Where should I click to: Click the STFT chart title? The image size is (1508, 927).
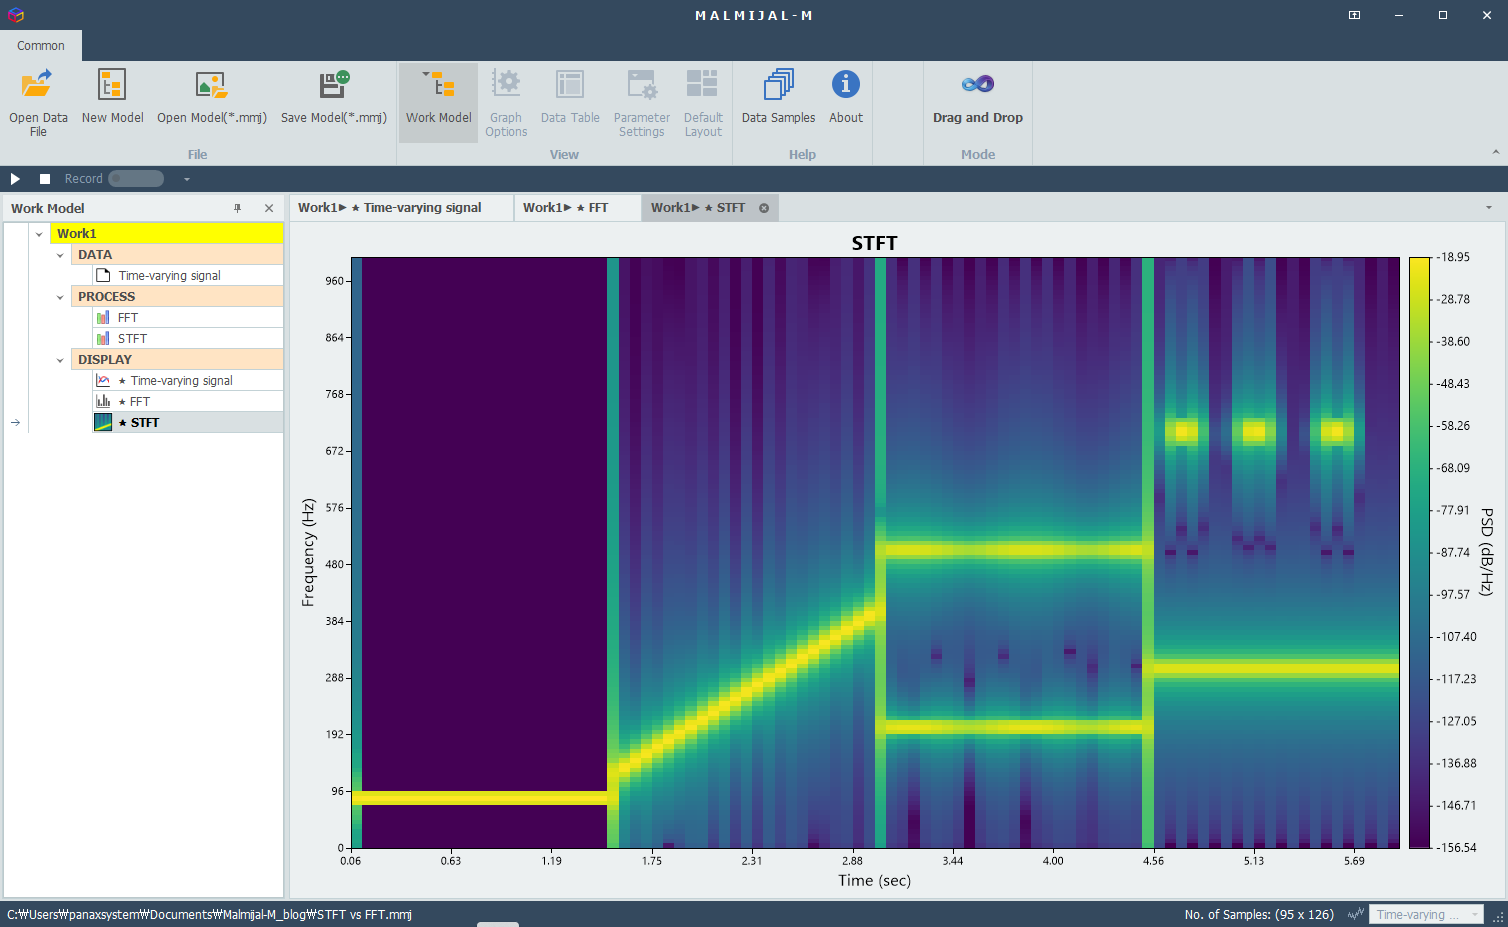874,243
